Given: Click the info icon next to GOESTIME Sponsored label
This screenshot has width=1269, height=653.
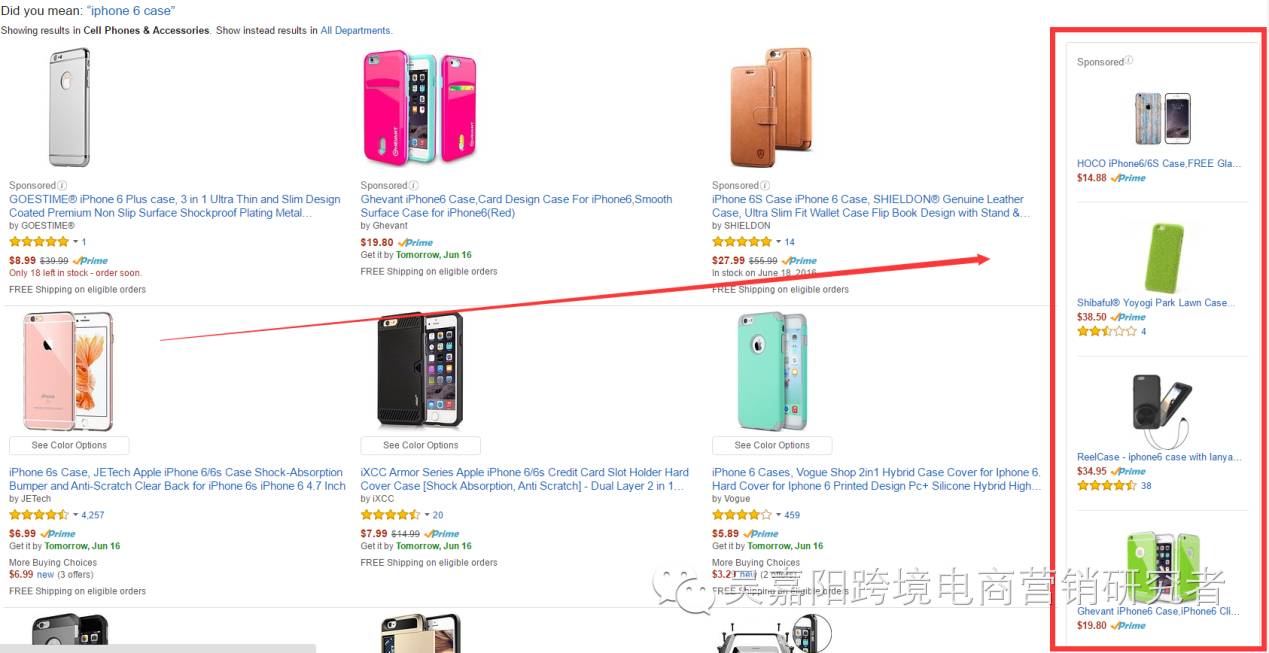Looking at the screenshot, I should (x=62, y=185).
